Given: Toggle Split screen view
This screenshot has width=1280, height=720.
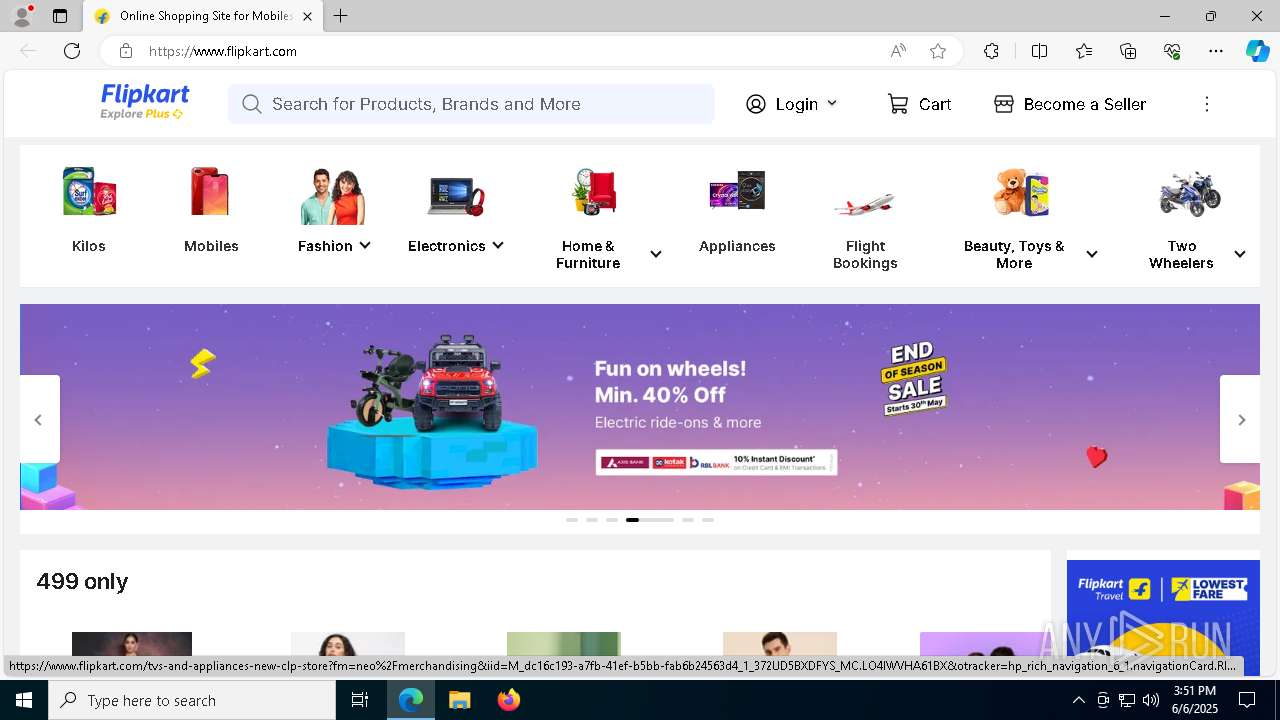Looking at the screenshot, I should (x=1039, y=51).
